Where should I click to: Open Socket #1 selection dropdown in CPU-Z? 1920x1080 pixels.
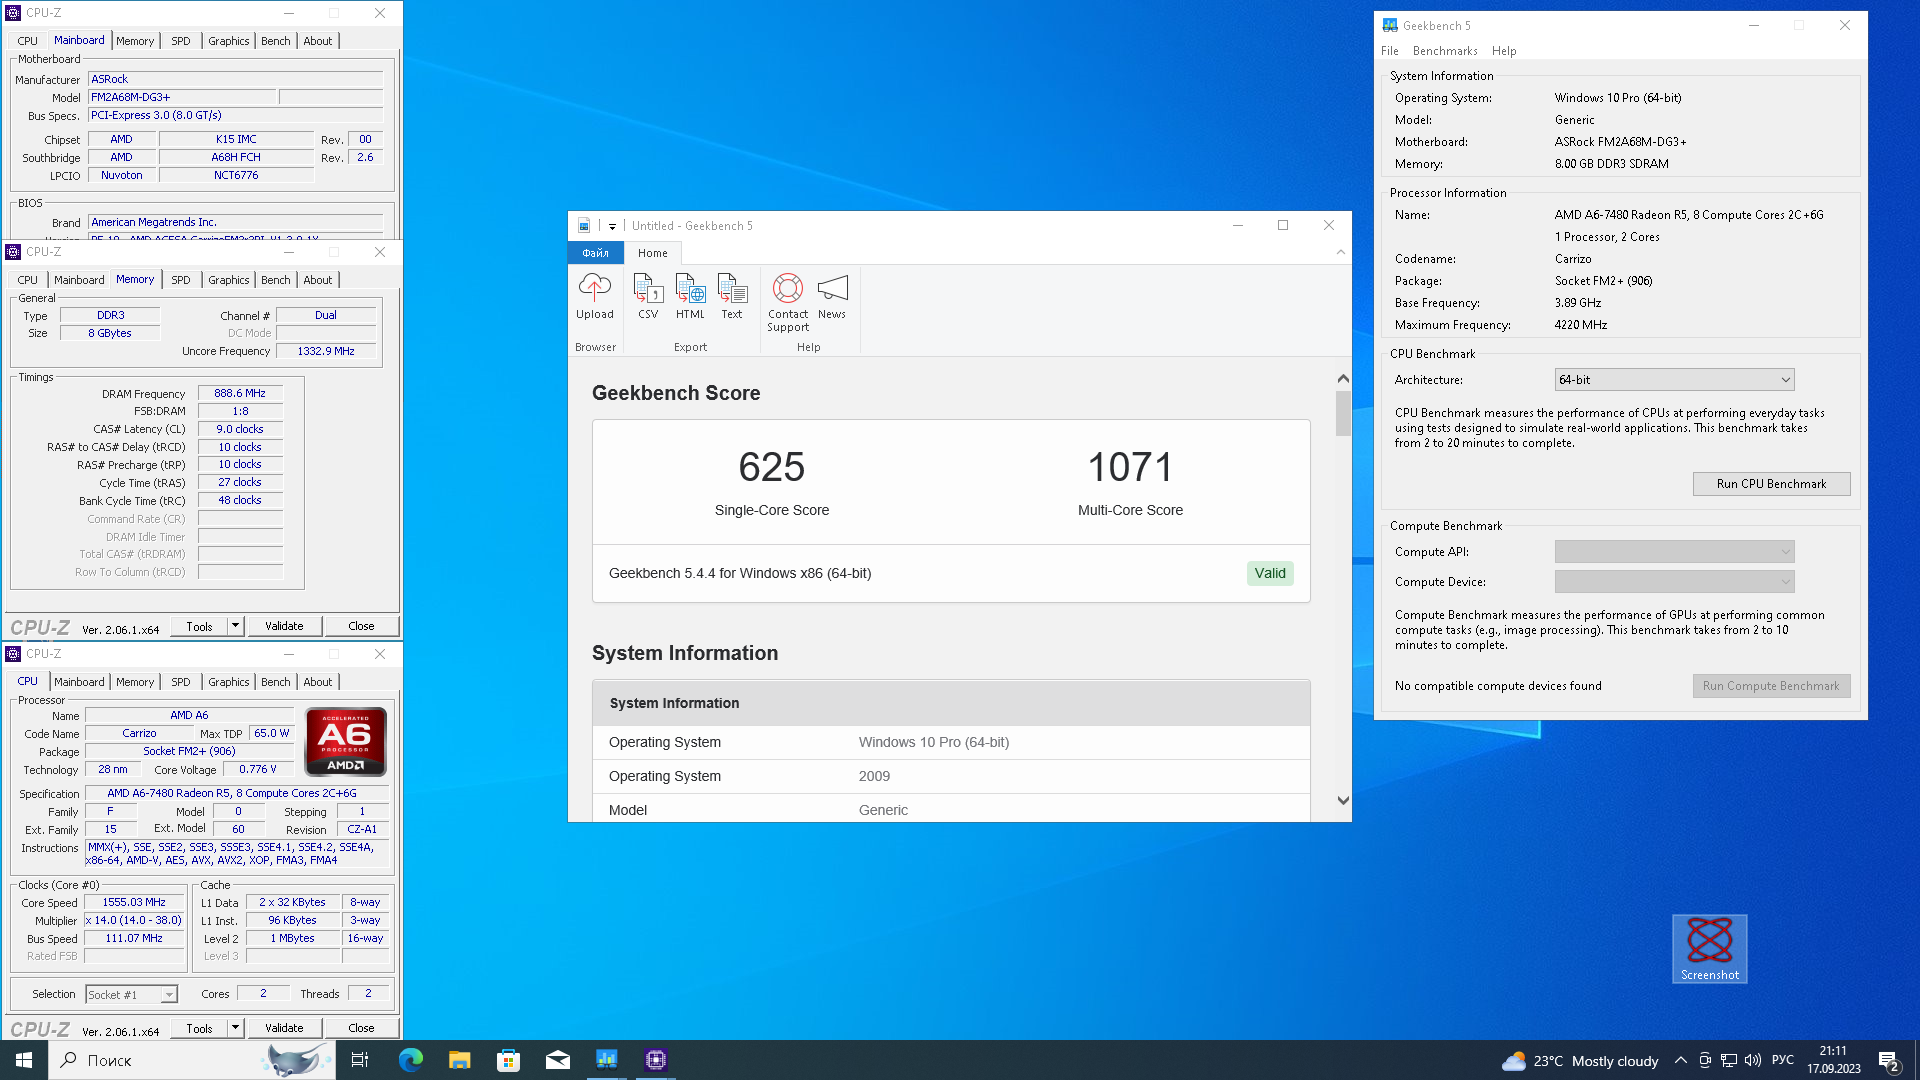coord(131,994)
